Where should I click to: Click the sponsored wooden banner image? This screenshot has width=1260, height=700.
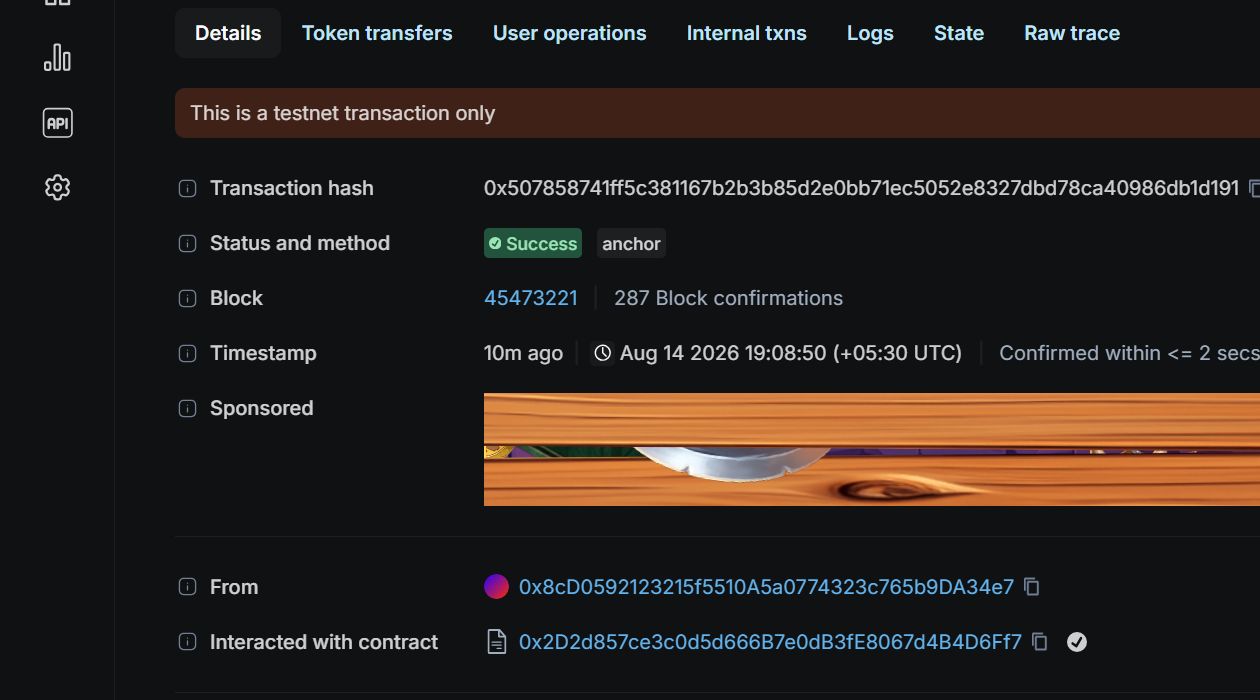872,449
